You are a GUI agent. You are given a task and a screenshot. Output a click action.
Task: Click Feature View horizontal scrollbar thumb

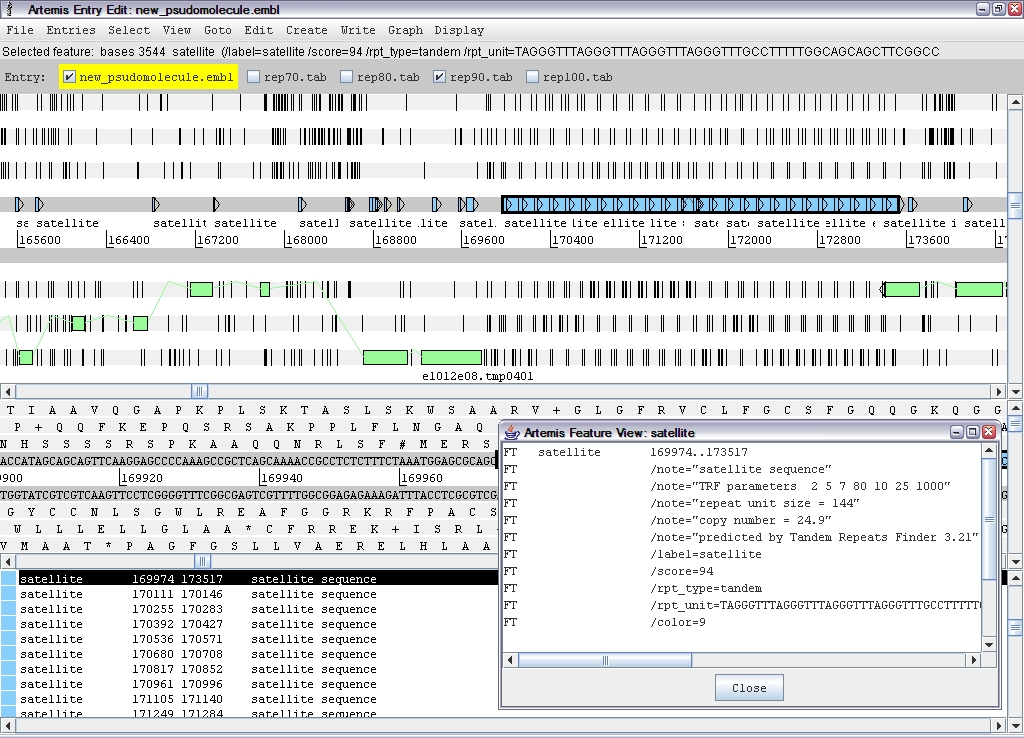point(605,660)
